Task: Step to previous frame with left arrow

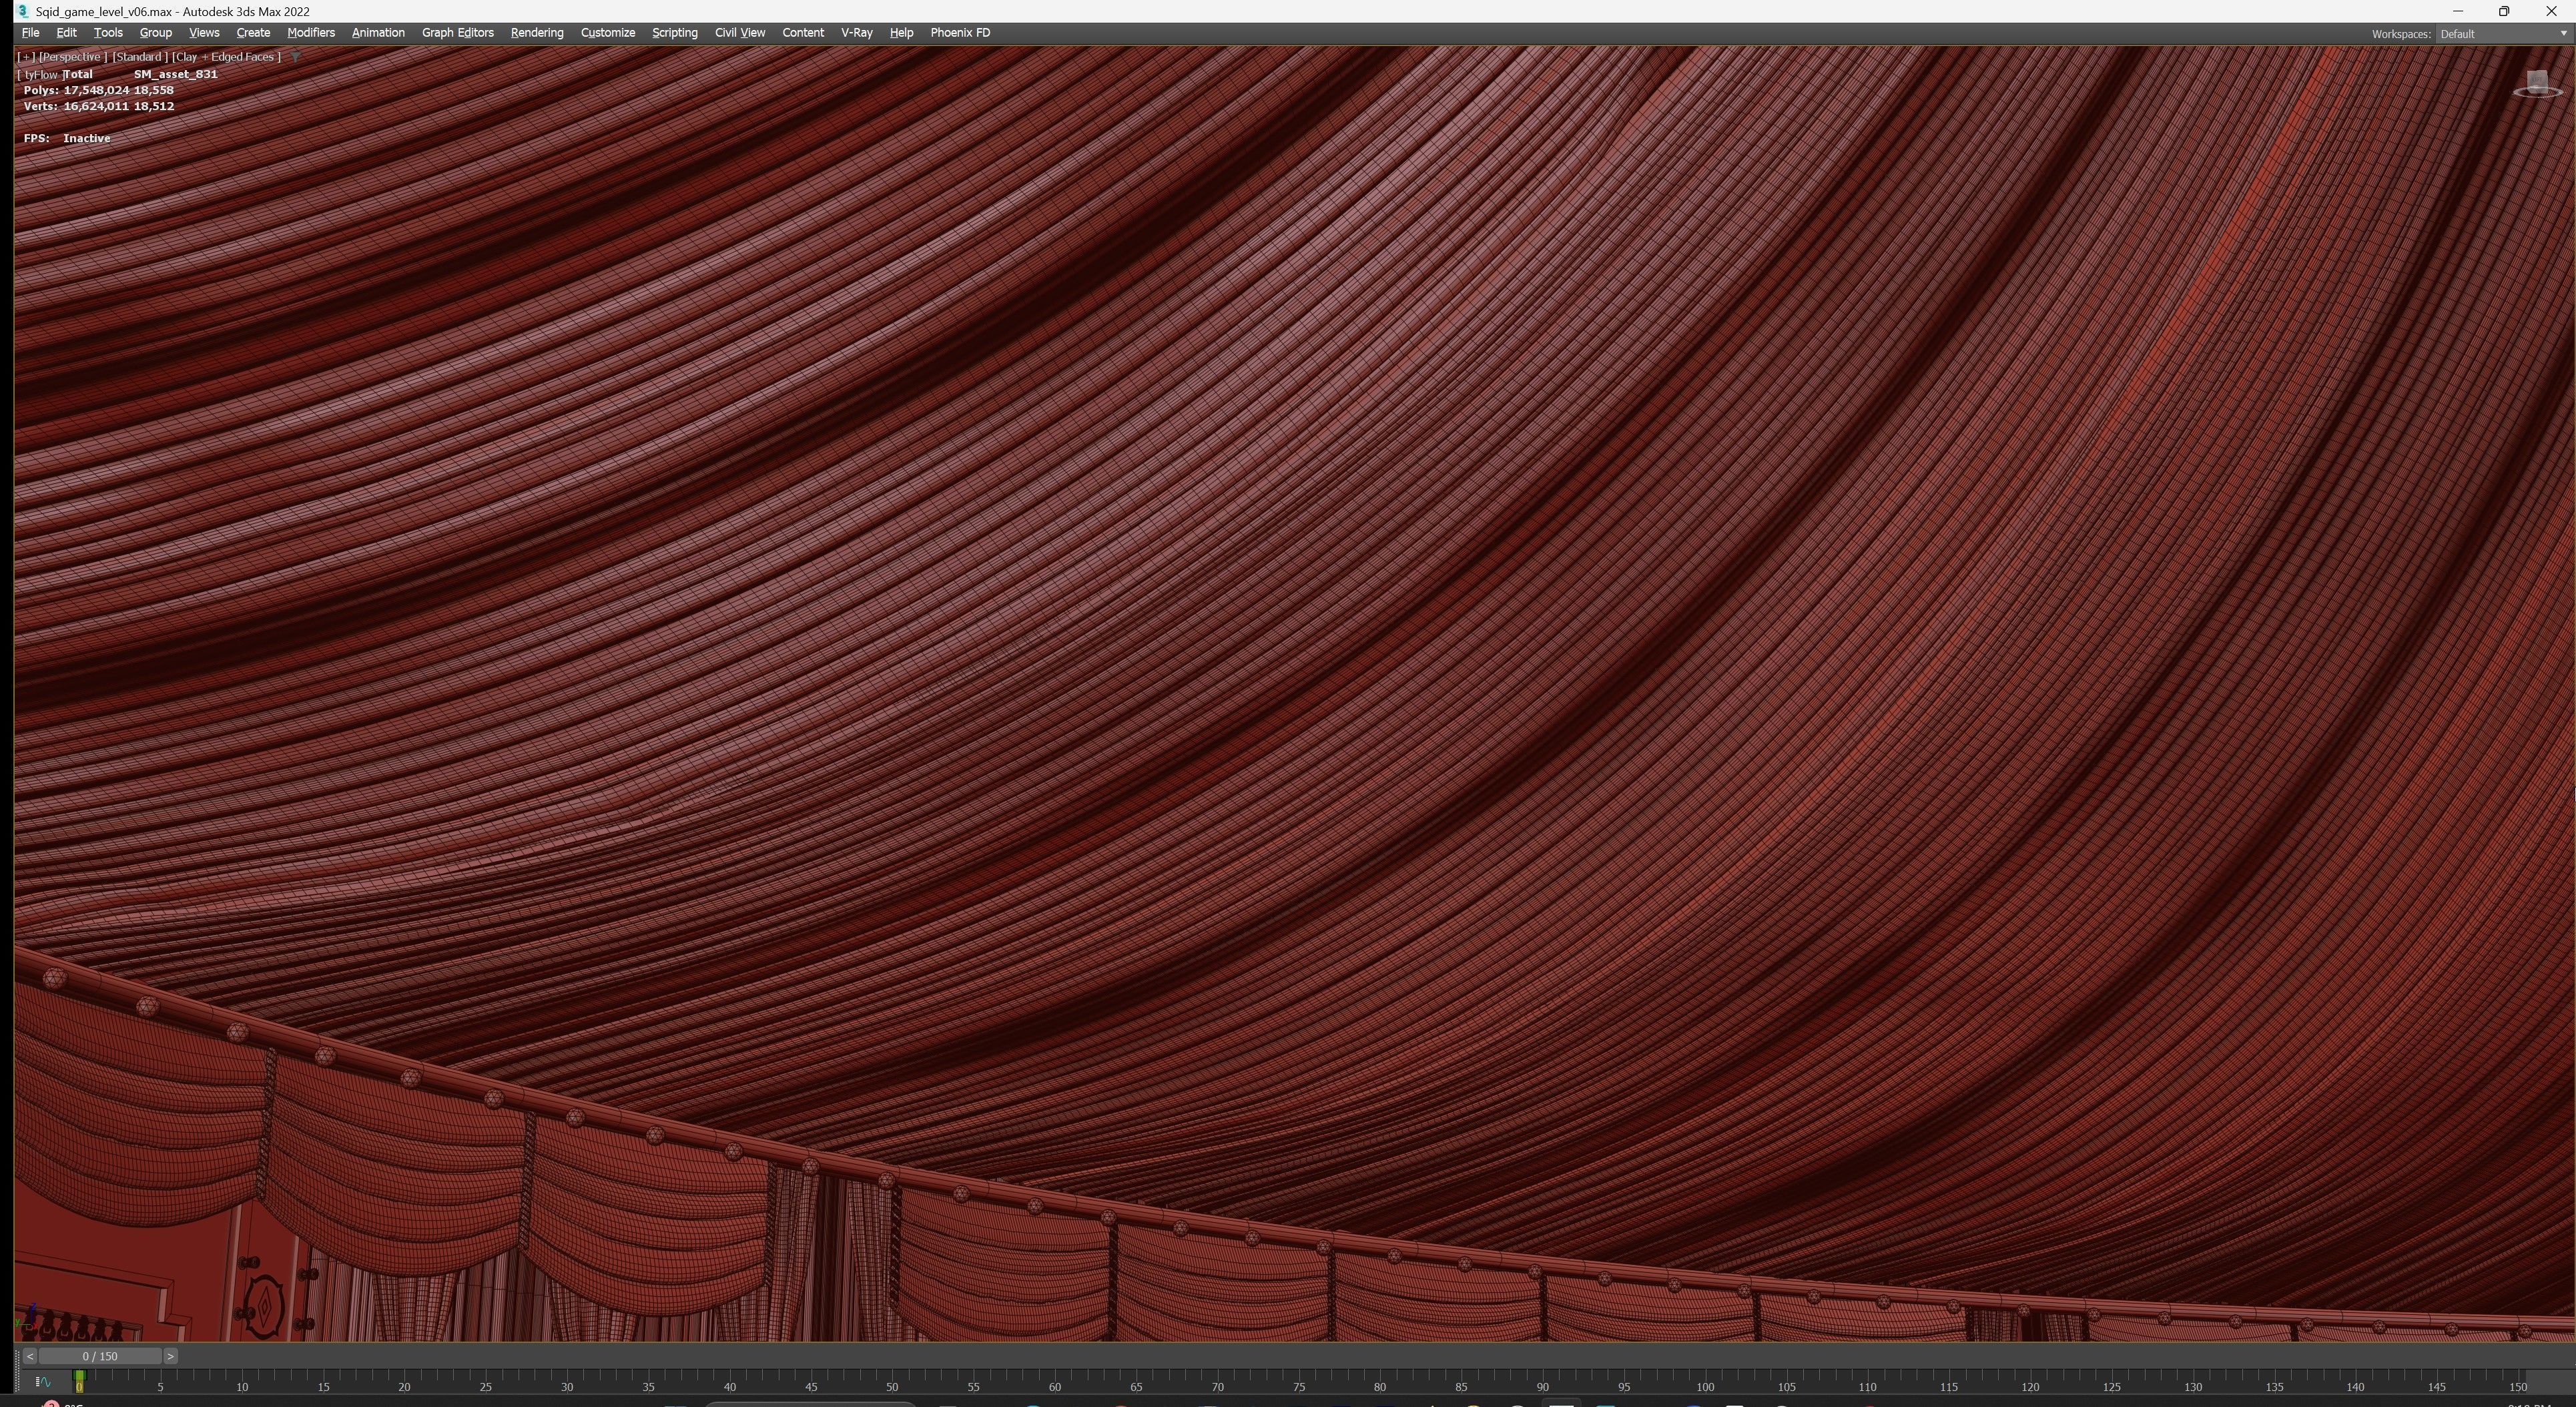Action: click(30, 1356)
